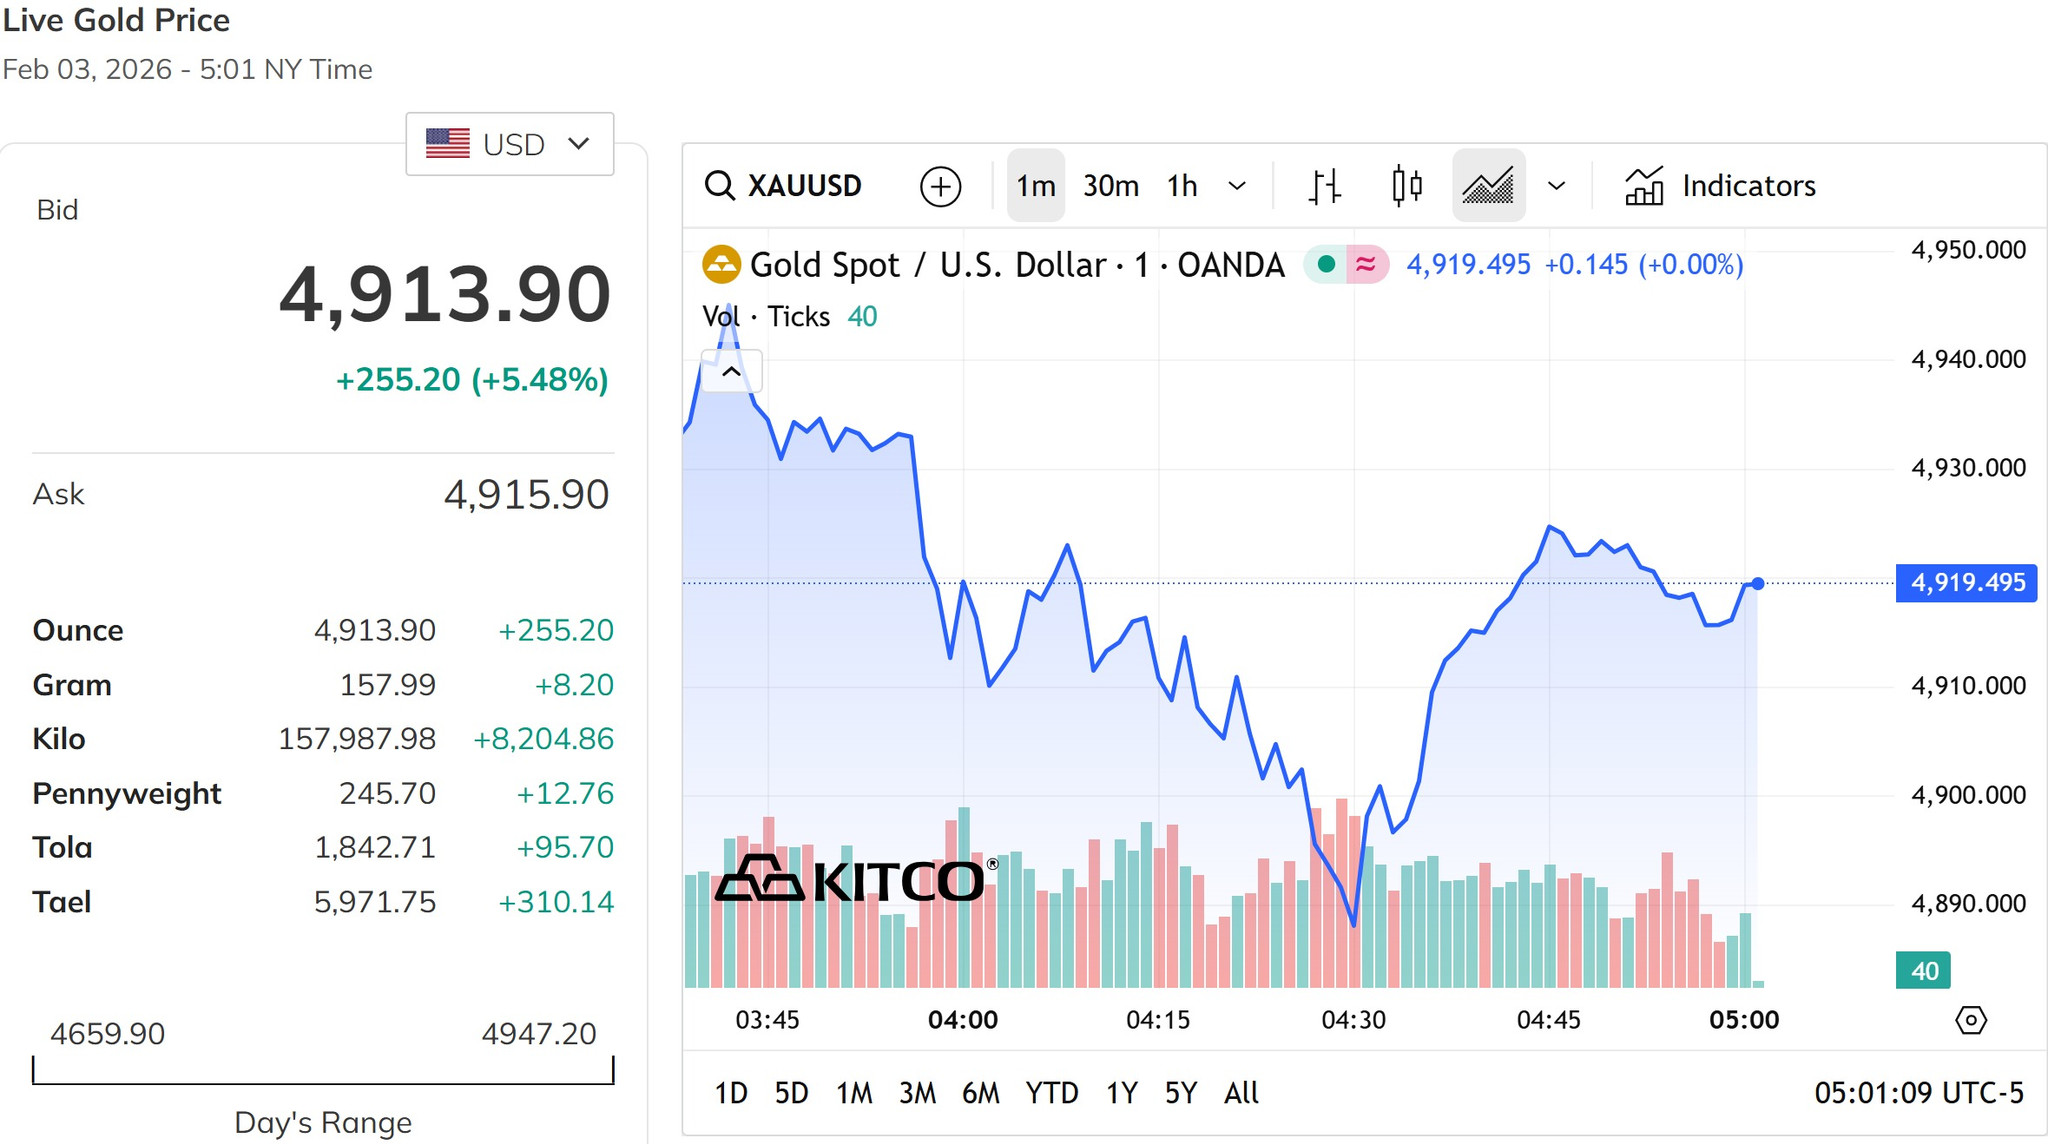Click the XAUUSD symbol search icon
The image size is (2048, 1144).
click(719, 186)
